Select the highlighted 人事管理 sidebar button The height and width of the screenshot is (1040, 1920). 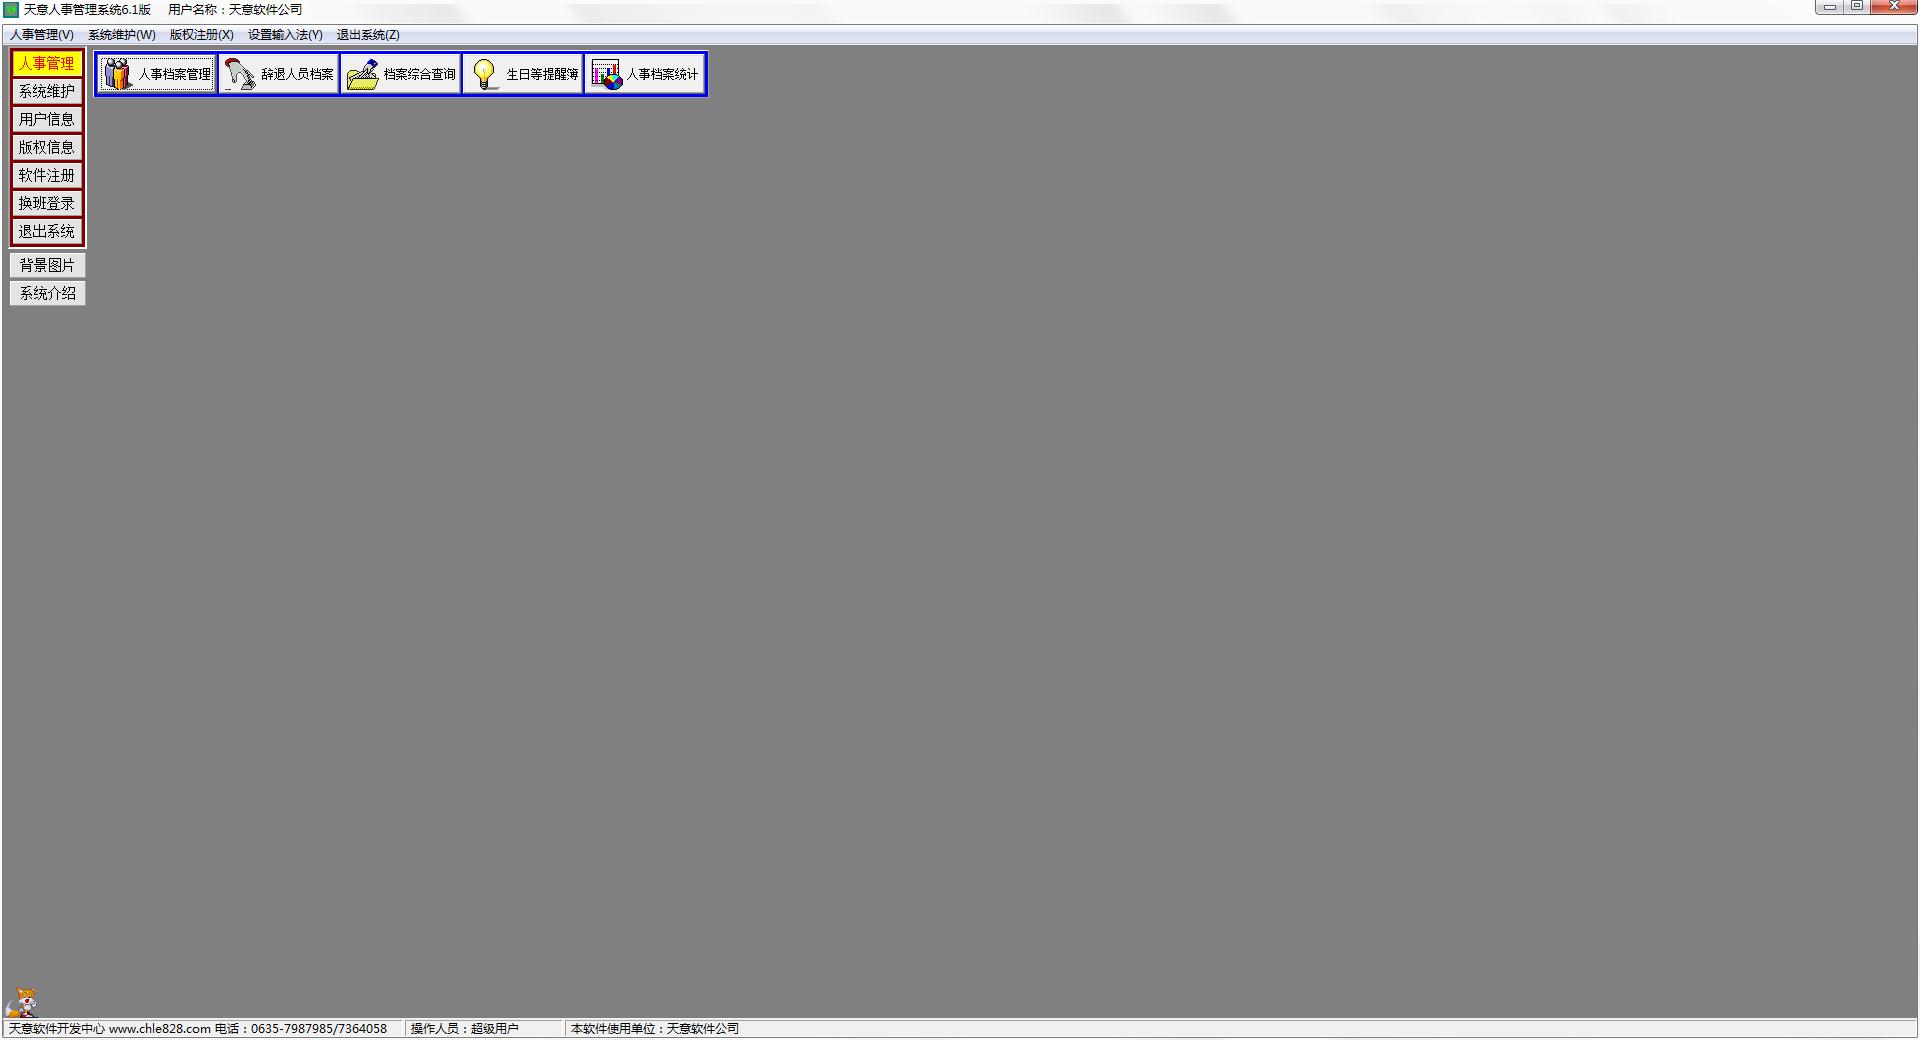point(47,63)
